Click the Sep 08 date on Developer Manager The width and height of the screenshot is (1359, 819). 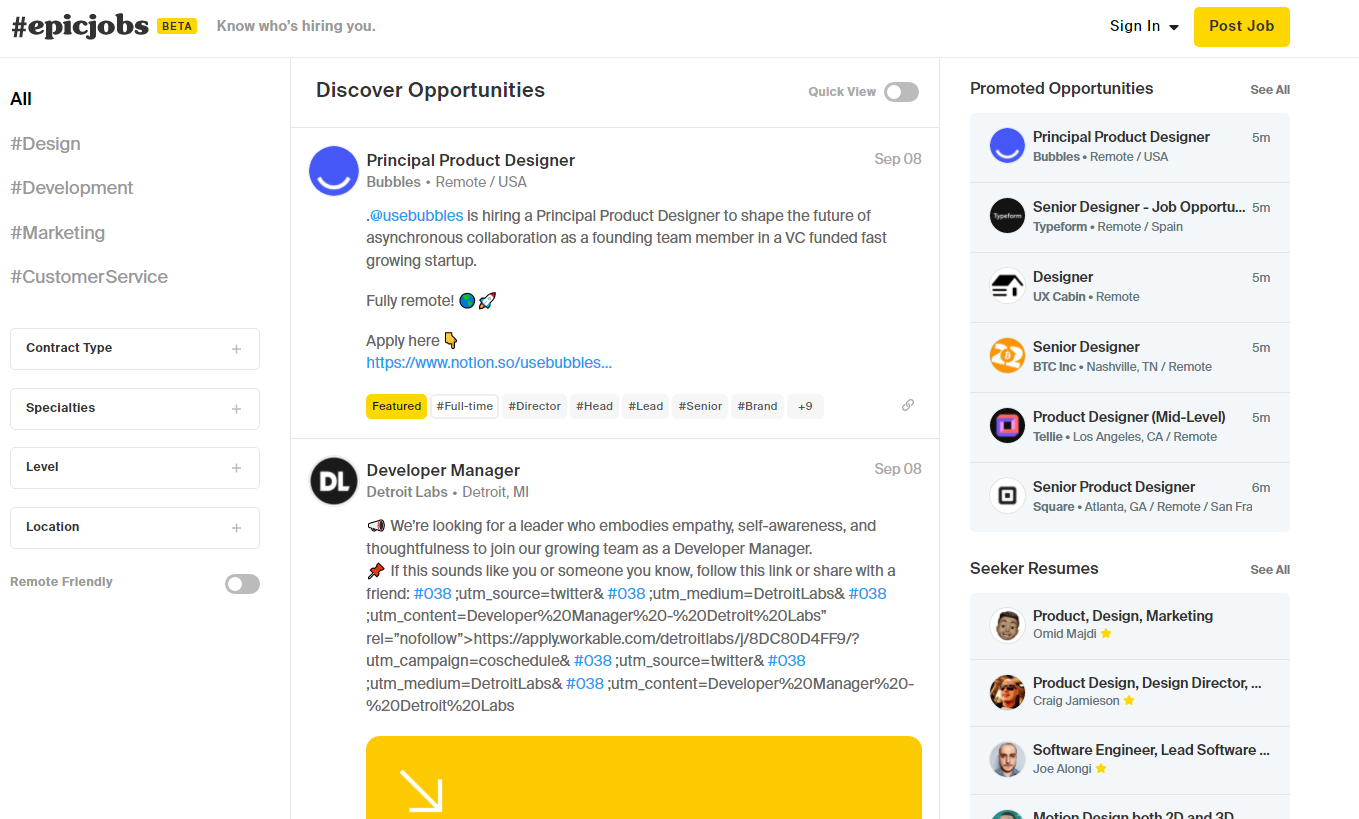pyautogui.click(x=898, y=469)
